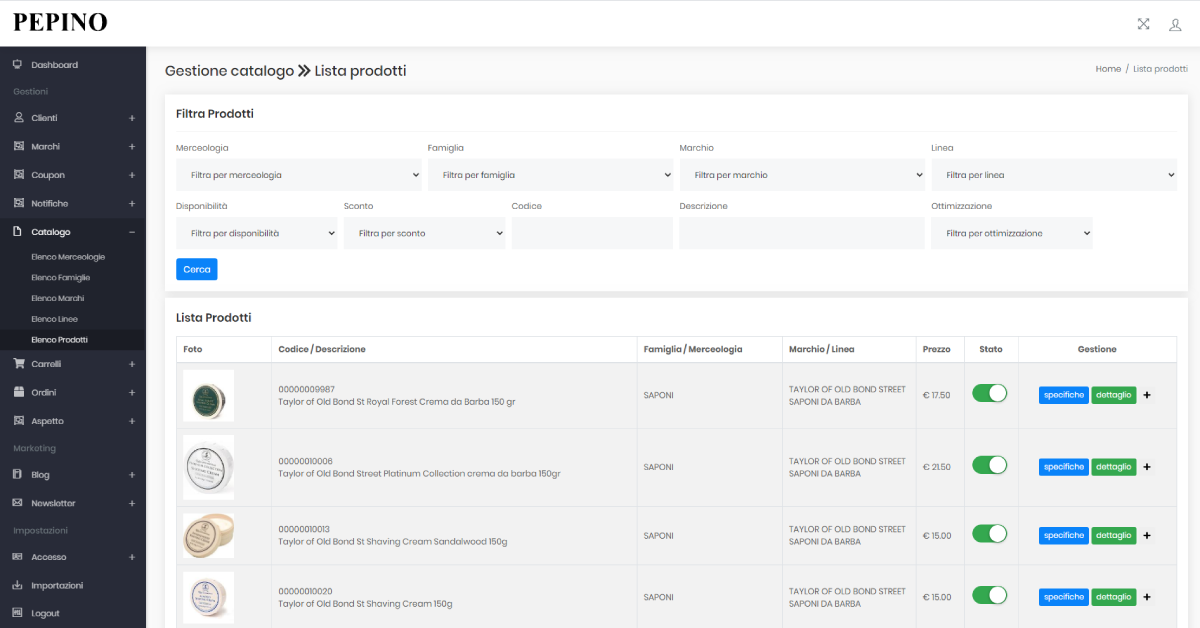Click the plus icon beside Clienti
1200x628 pixels.
pos(132,118)
